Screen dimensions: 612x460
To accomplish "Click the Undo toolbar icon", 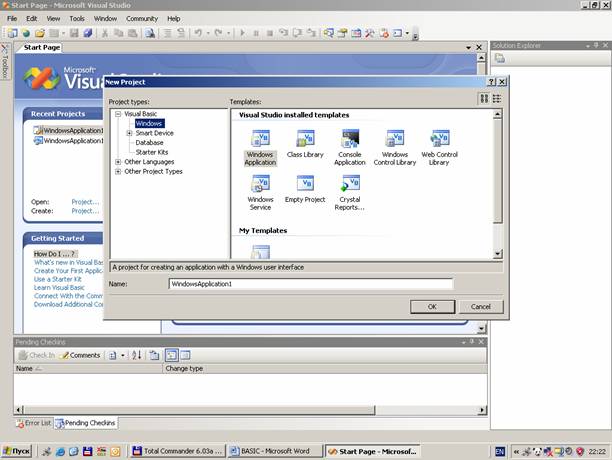I will [x=198, y=33].
